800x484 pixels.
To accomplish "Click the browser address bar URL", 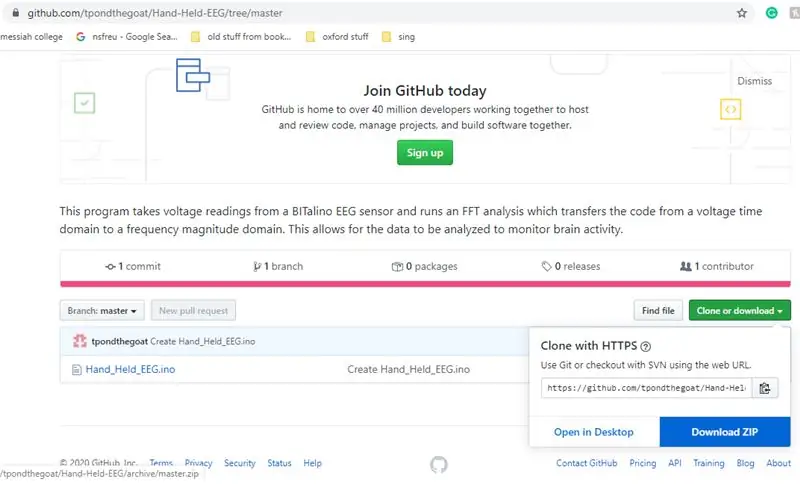I will tap(155, 13).
